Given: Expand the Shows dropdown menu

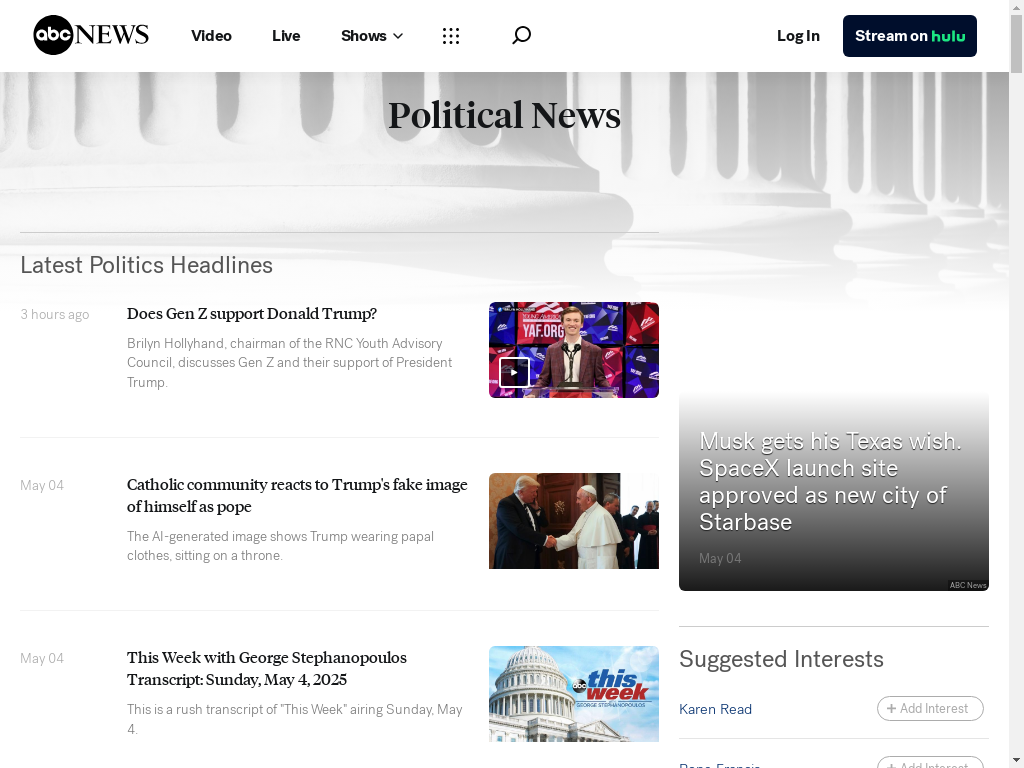Looking at the screenshot, I should click(x=372, y=36).
